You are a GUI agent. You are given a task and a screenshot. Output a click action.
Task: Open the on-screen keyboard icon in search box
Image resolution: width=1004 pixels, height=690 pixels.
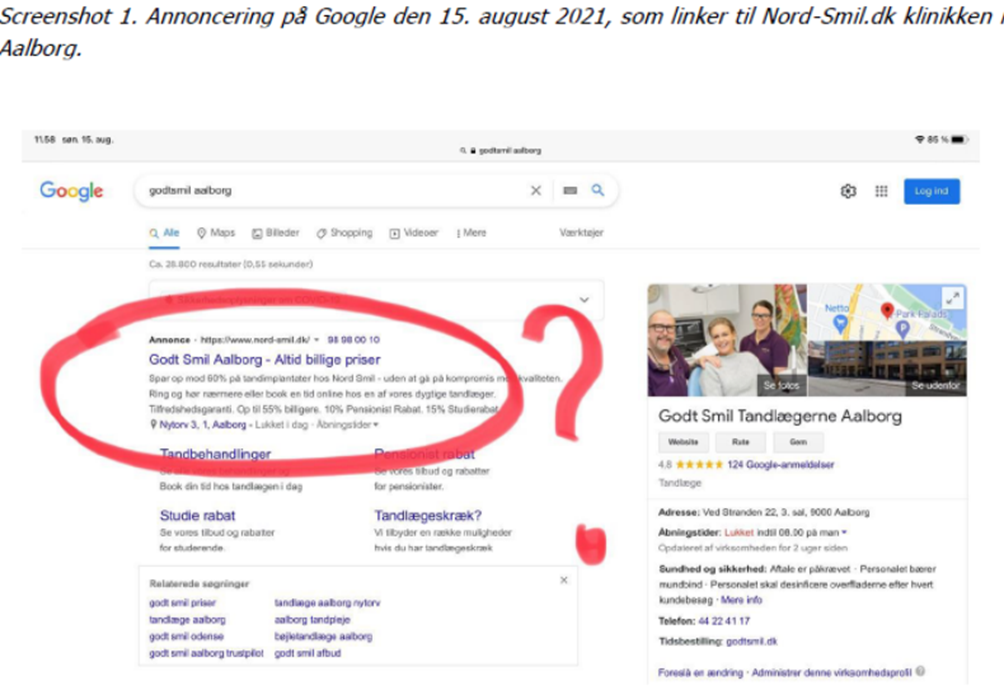pos(570,191)
